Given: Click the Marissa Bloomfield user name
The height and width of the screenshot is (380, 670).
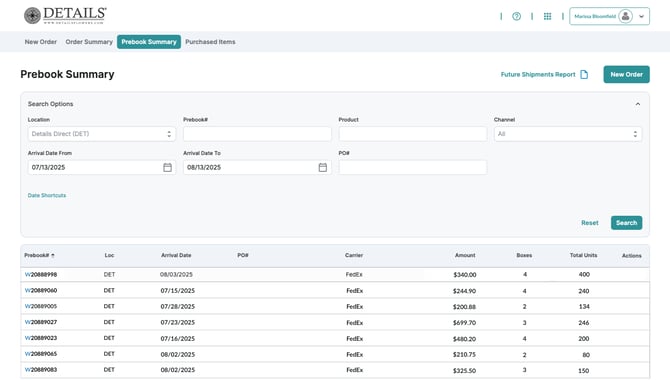Looking at the screenshot, I should (x=595, y=16).
